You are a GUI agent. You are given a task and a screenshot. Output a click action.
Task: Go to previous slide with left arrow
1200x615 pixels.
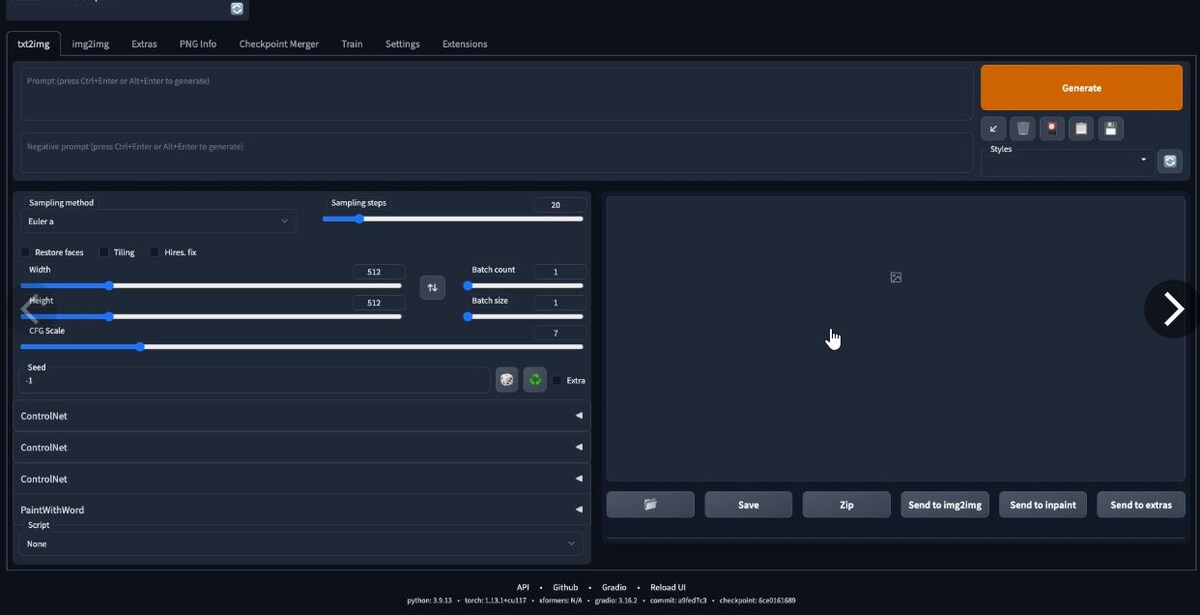tap(29, 309)
